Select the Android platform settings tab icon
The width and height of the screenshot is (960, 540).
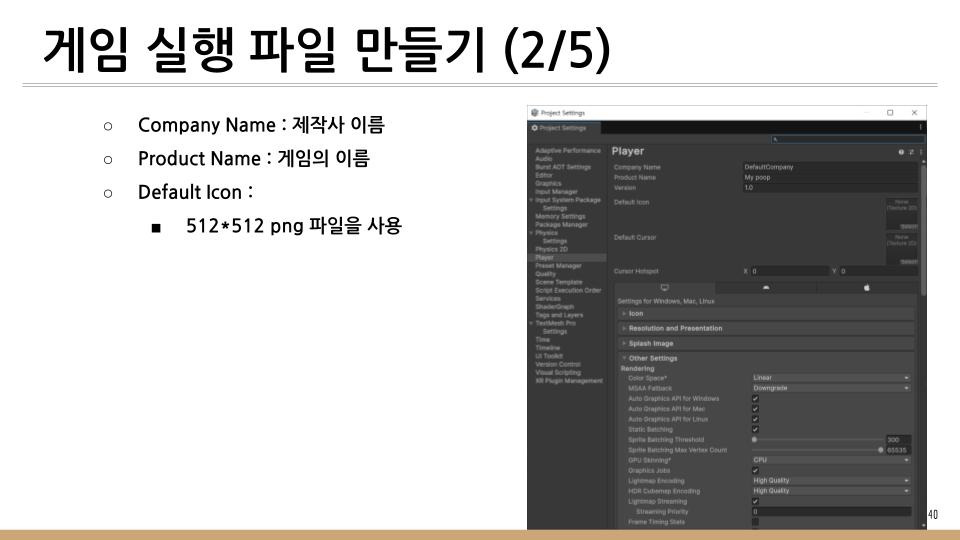(x=765, y=287)
